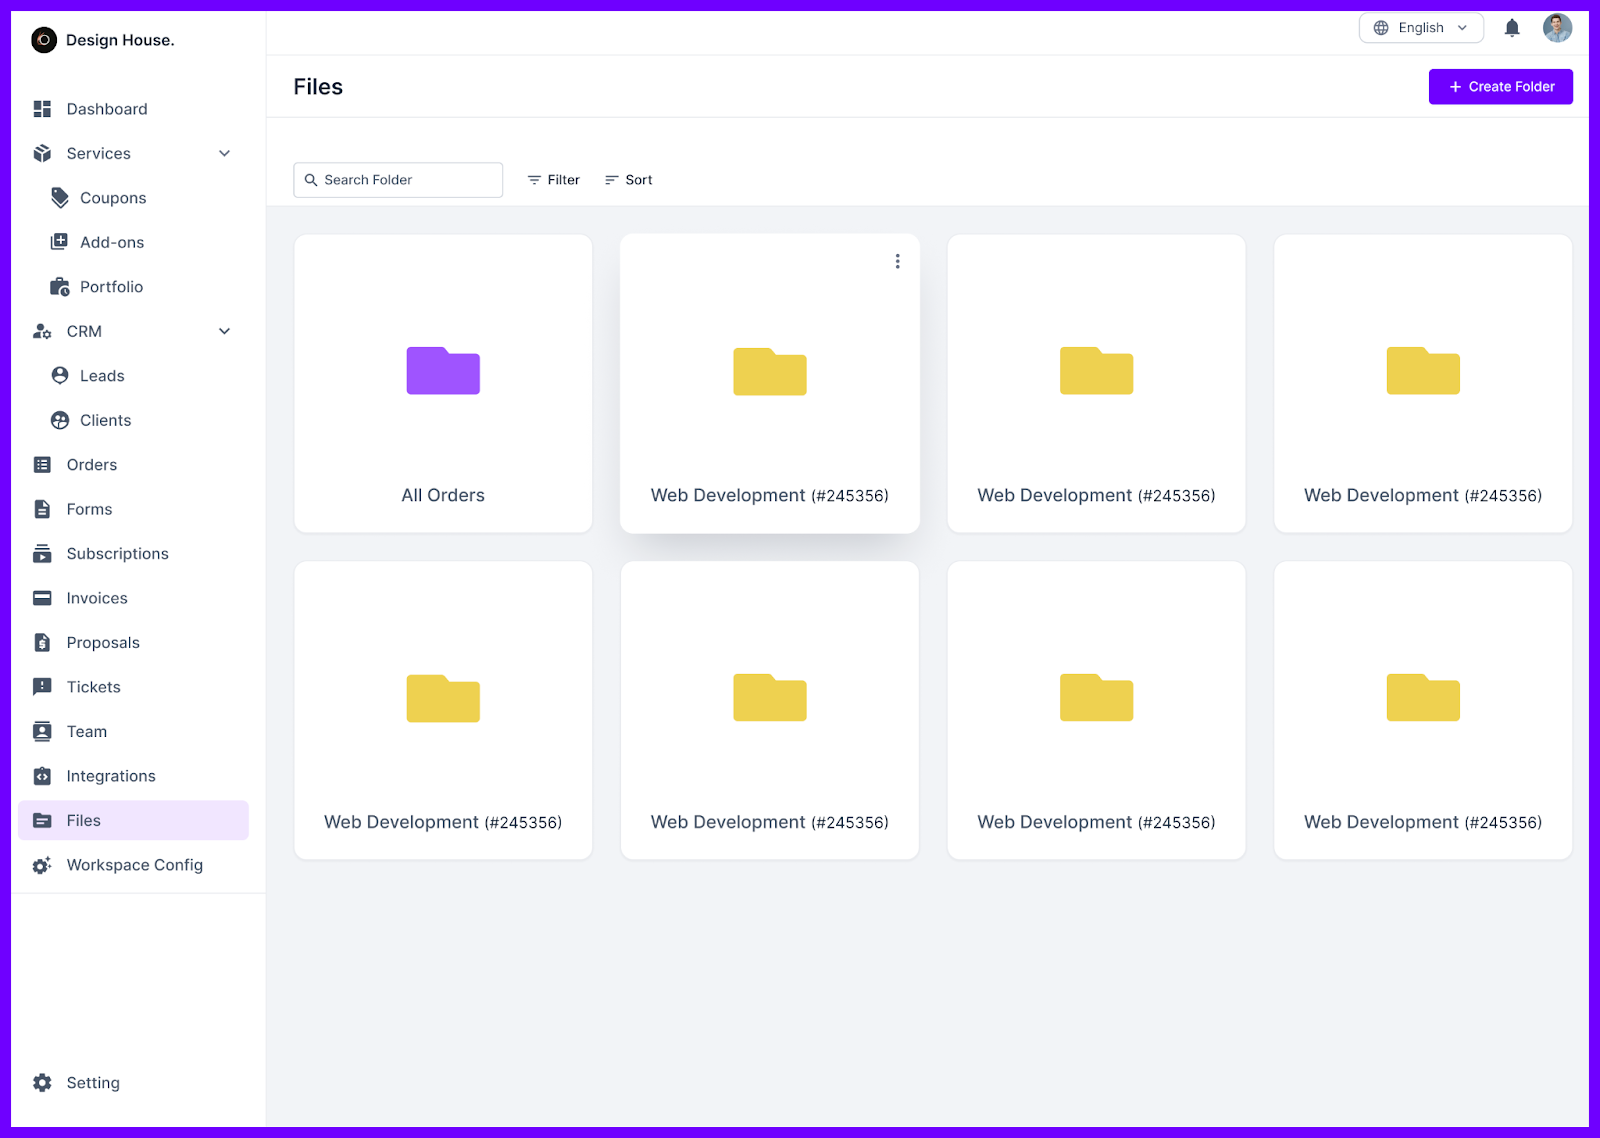
Task: Collapse the CRM menu
Action: (224, 331)
